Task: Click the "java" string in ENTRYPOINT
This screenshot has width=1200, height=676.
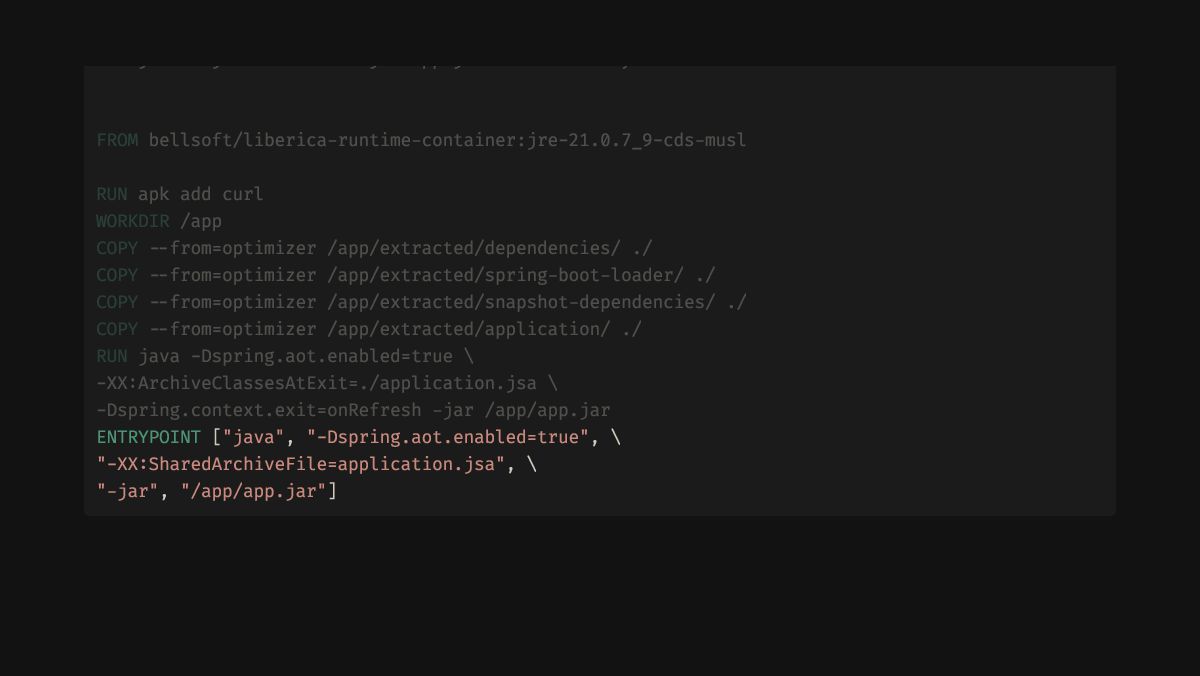Action: 253,437
